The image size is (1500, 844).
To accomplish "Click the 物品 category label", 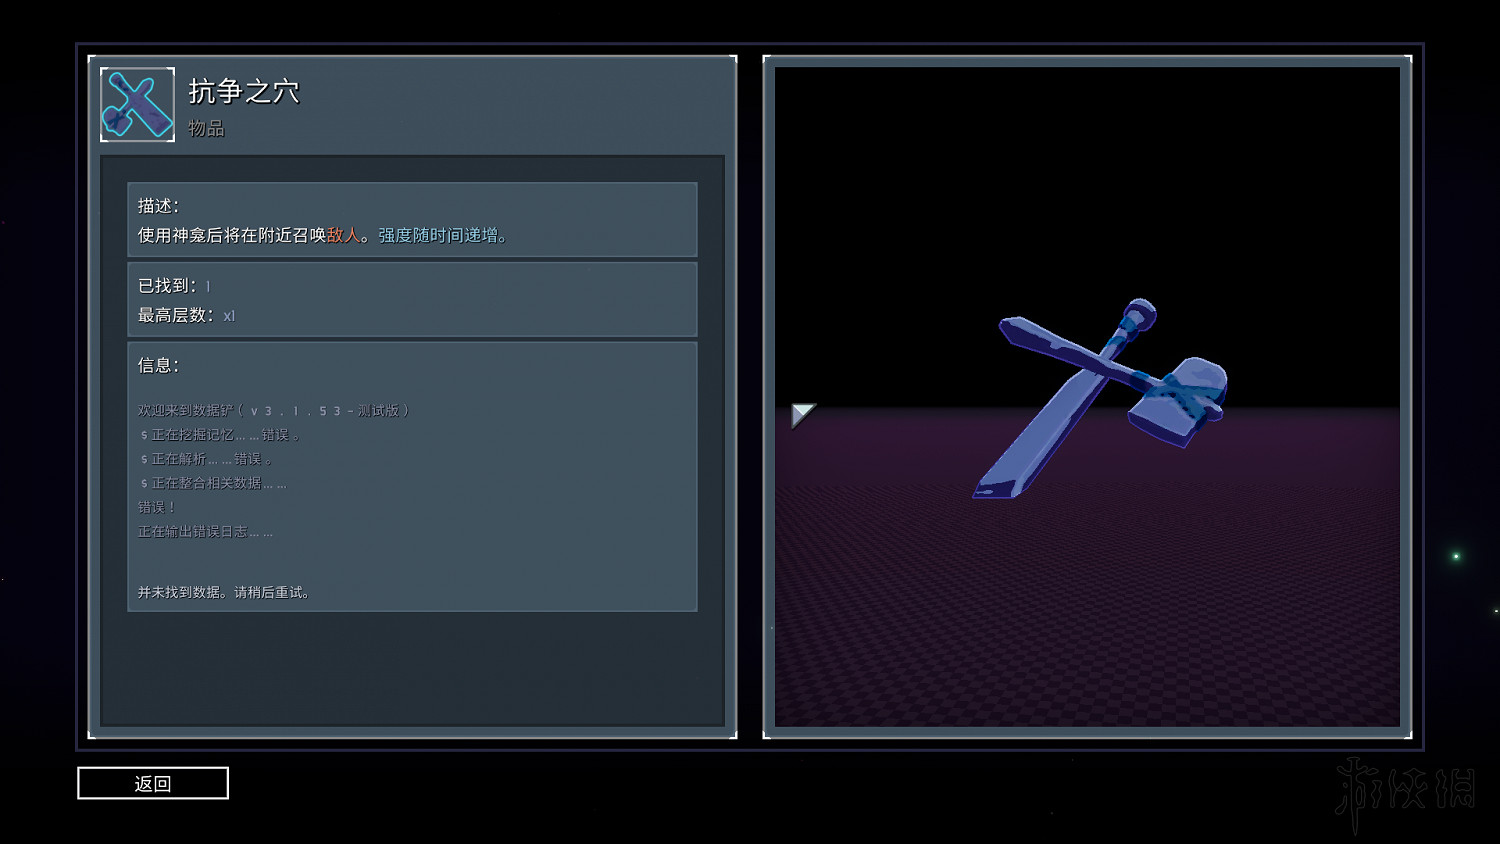I will click(x=206, y=129).
